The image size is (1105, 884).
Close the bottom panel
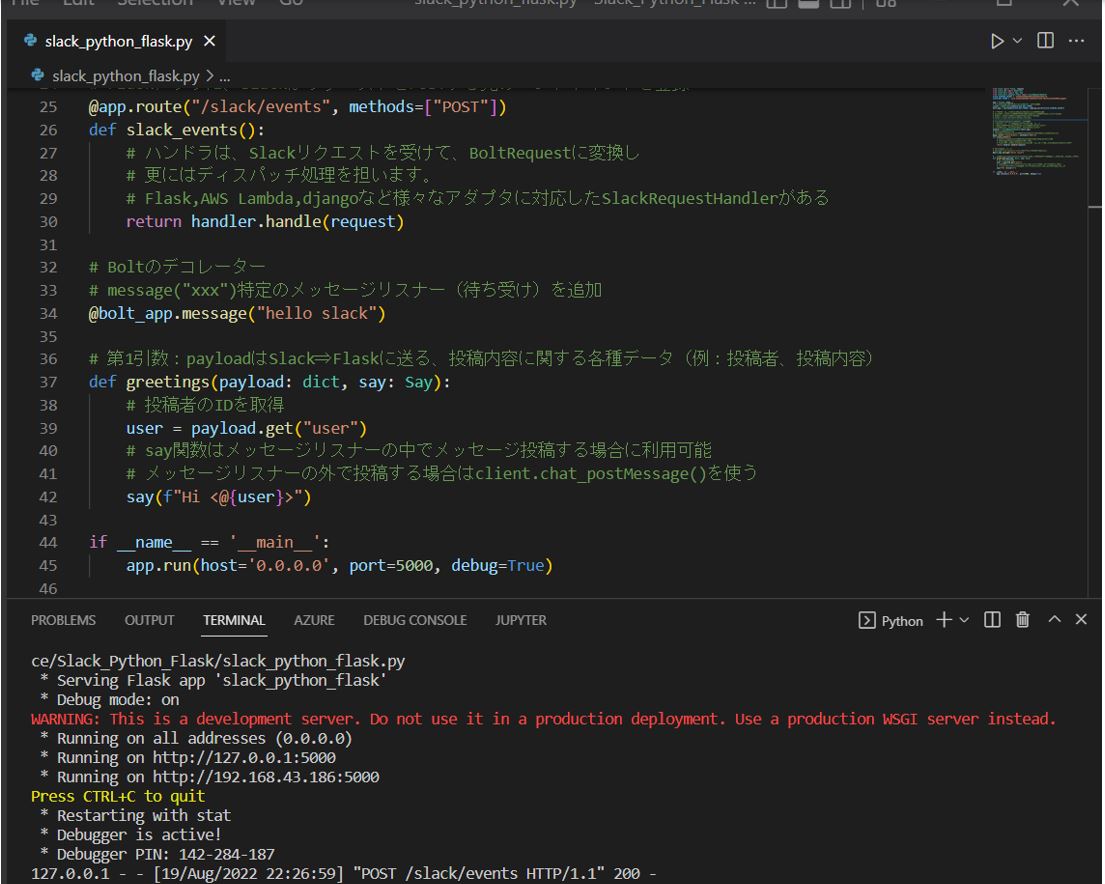1081,620
